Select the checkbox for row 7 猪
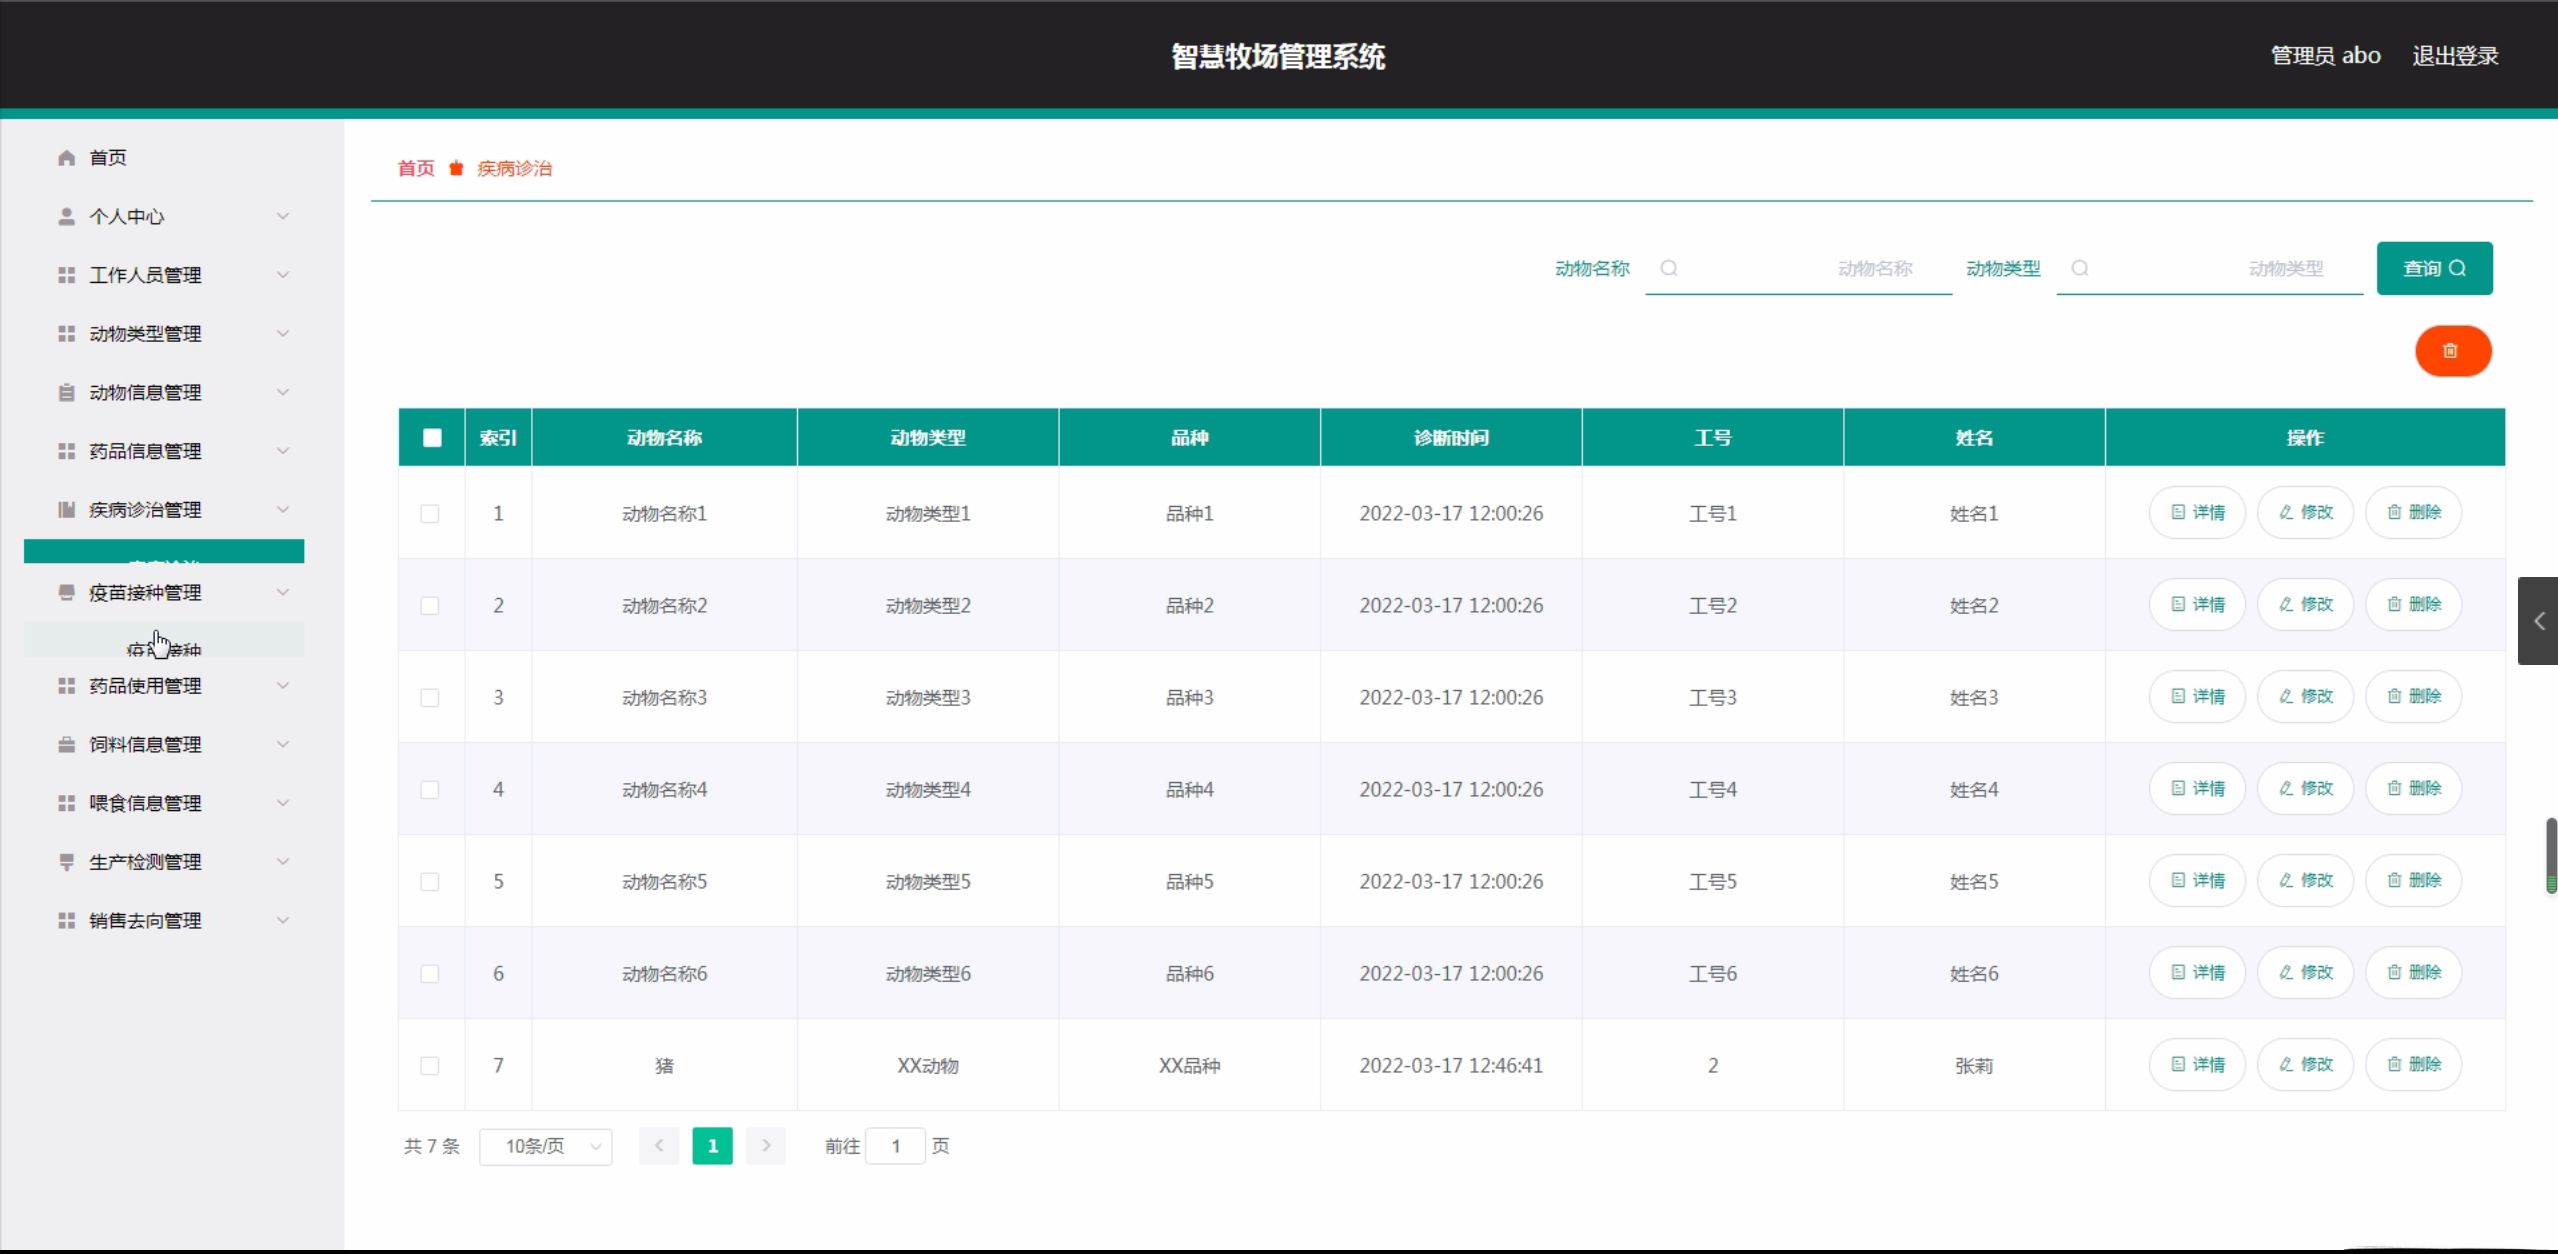2558x1254 pixels. coord(430,1065)
